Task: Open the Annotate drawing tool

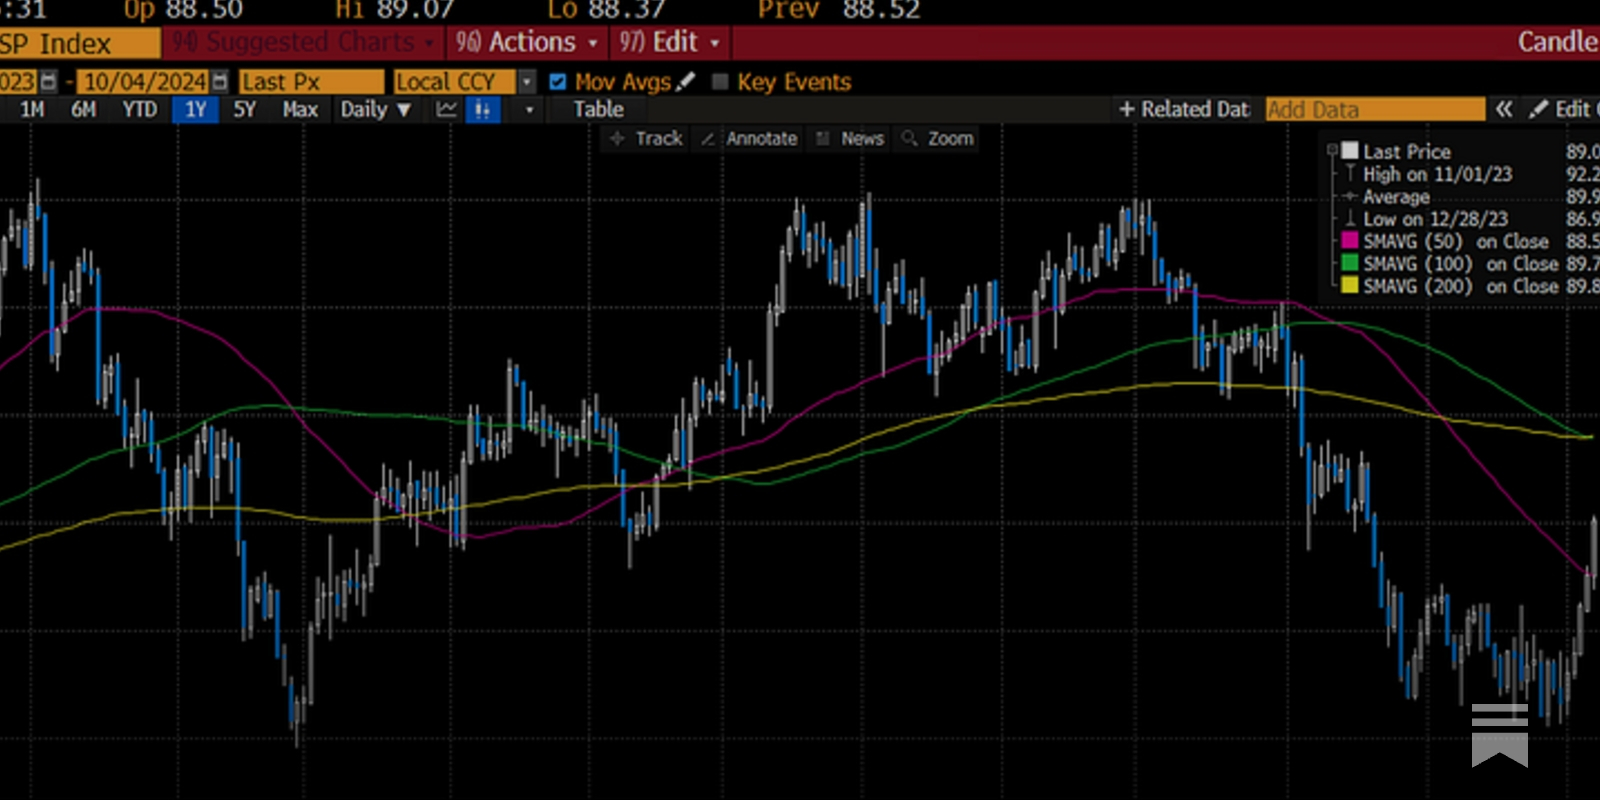Action: (749, 139)
